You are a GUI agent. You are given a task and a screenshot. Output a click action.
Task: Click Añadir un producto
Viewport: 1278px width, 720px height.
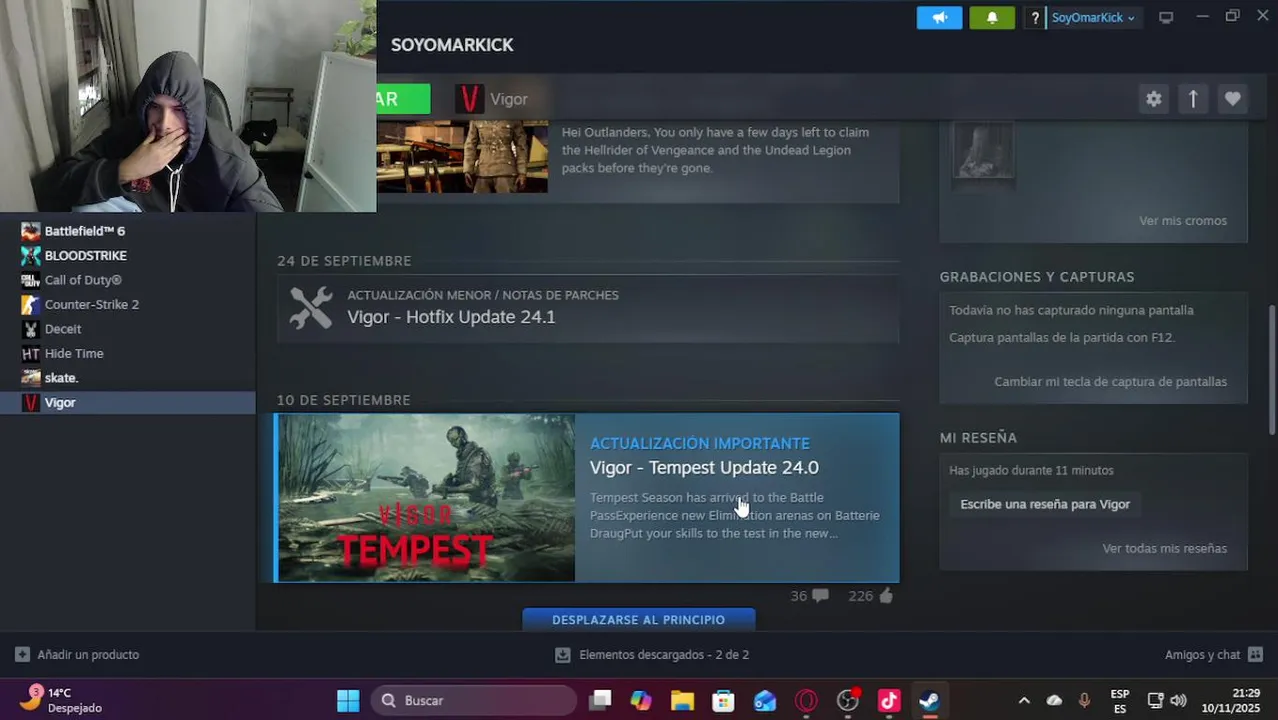(77, 655)
